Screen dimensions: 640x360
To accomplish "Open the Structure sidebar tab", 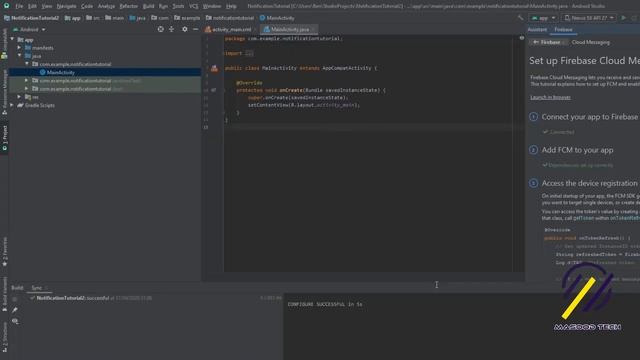I will point(4,337).
